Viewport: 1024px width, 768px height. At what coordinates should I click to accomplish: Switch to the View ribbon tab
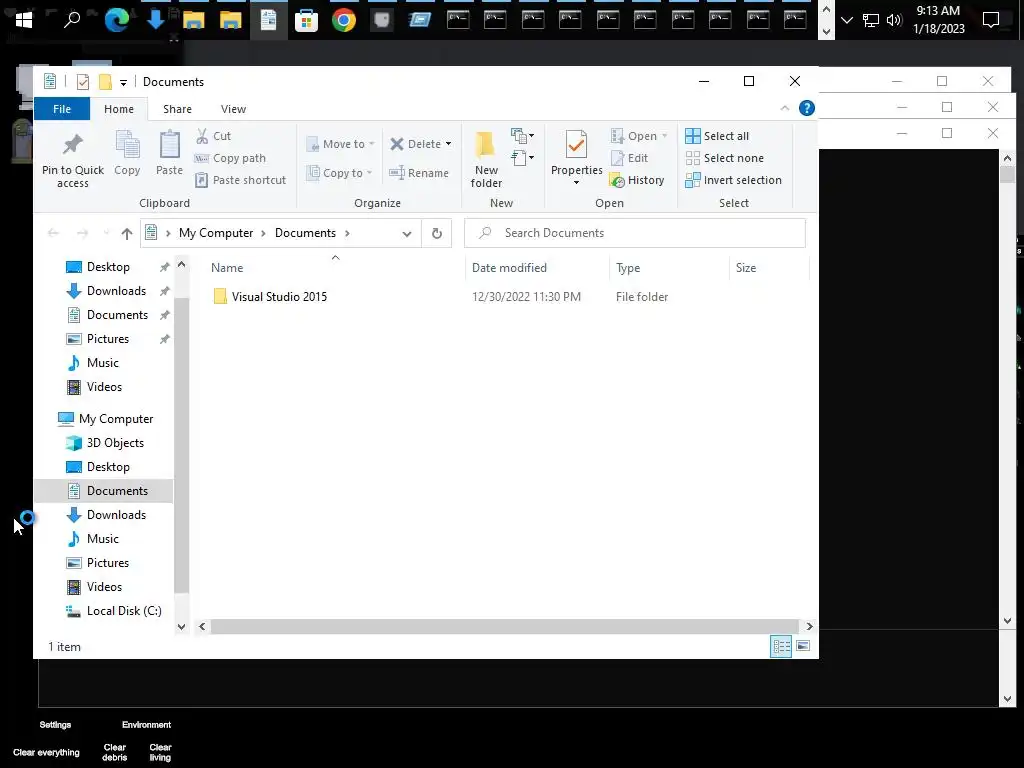tap(233, 109)
